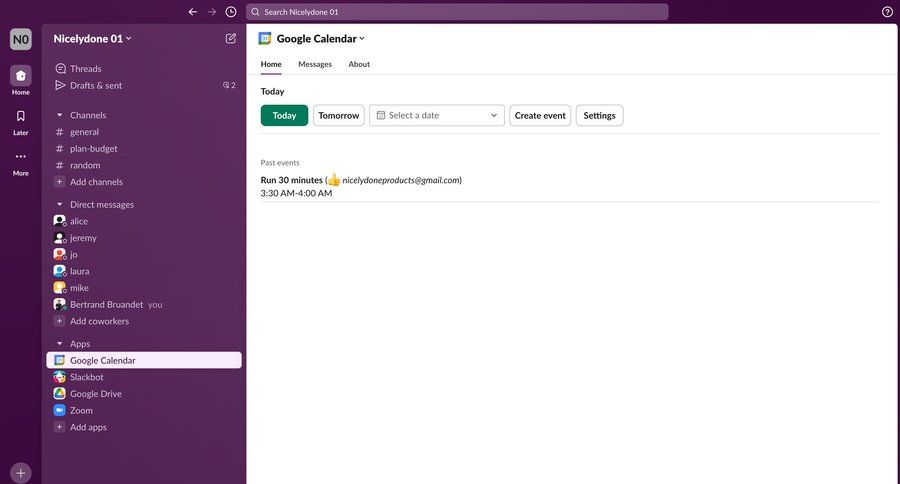Image resolution: width=900 pixels, height=484 pixels.
Task: Open the Select a date dropdown
Action: coord(437,115)
